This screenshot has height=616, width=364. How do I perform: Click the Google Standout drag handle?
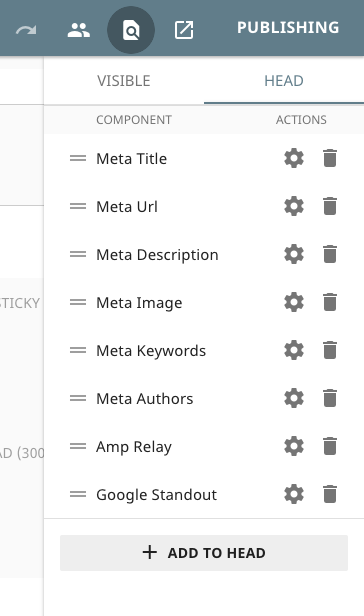78,494
